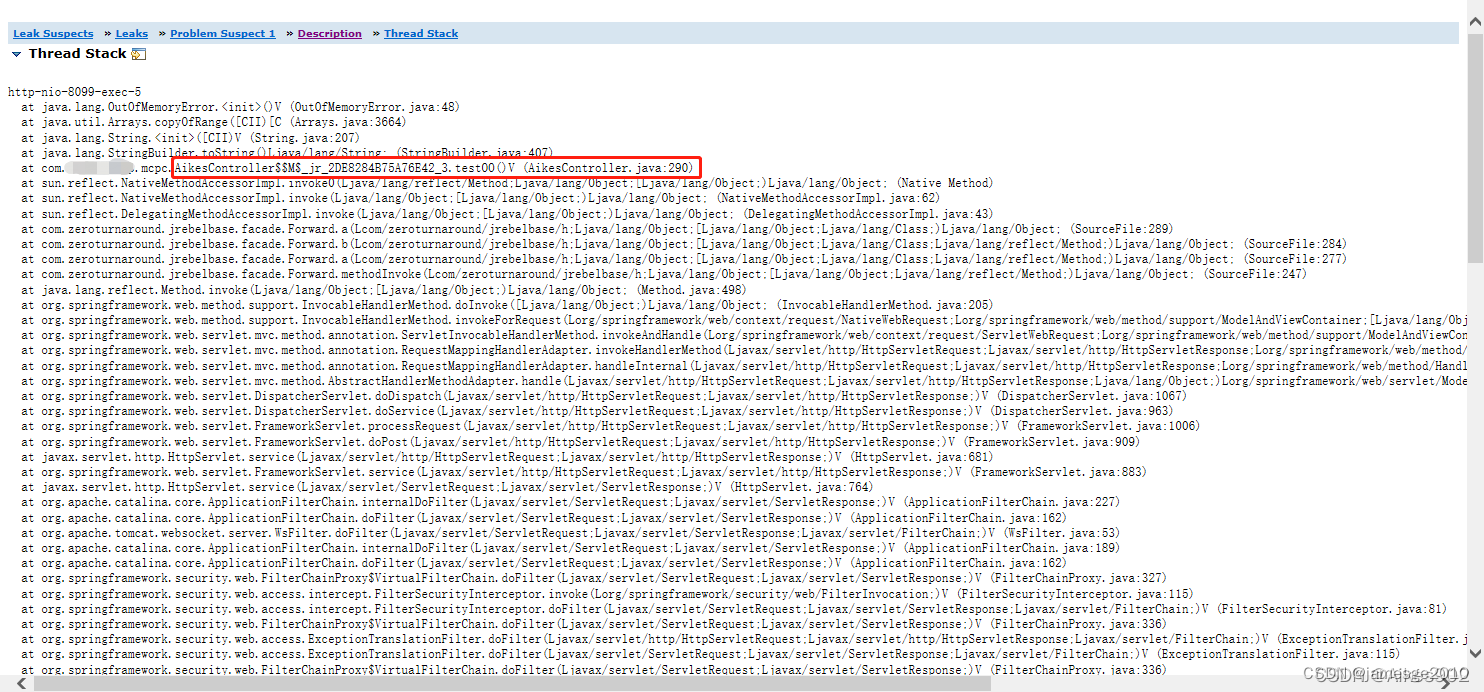
Task: Select the FilterChainProxy.java:327 stack line
Action: click(x=594, y=578)
